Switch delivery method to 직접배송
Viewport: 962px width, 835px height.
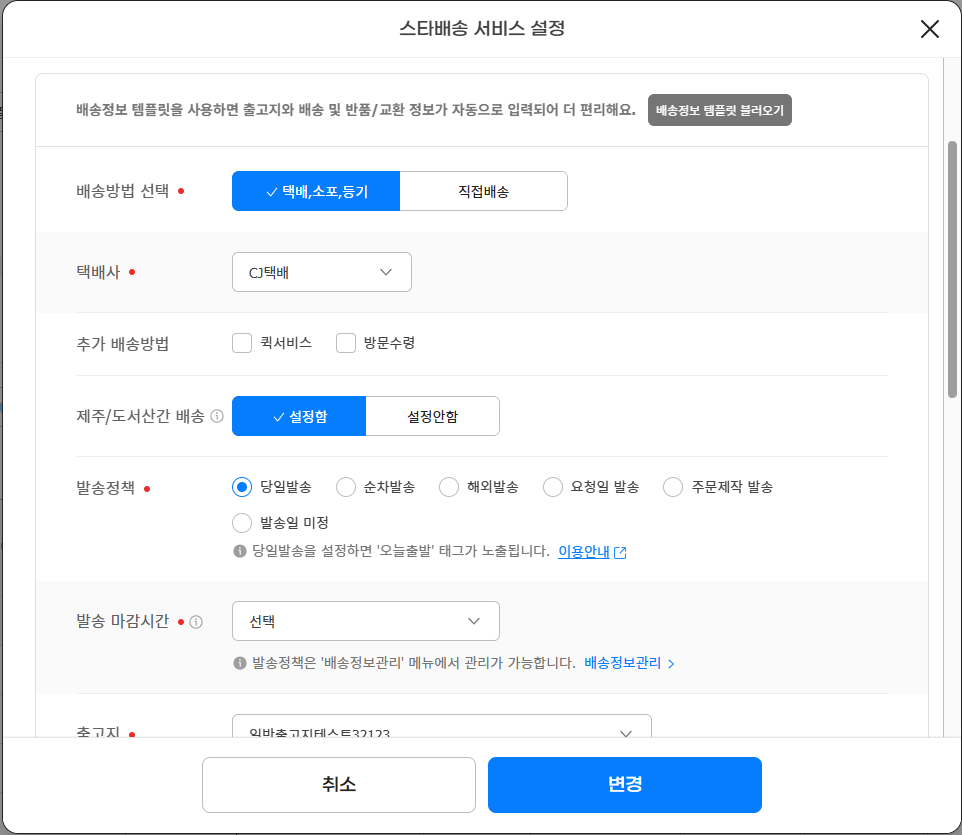[483, 191]
